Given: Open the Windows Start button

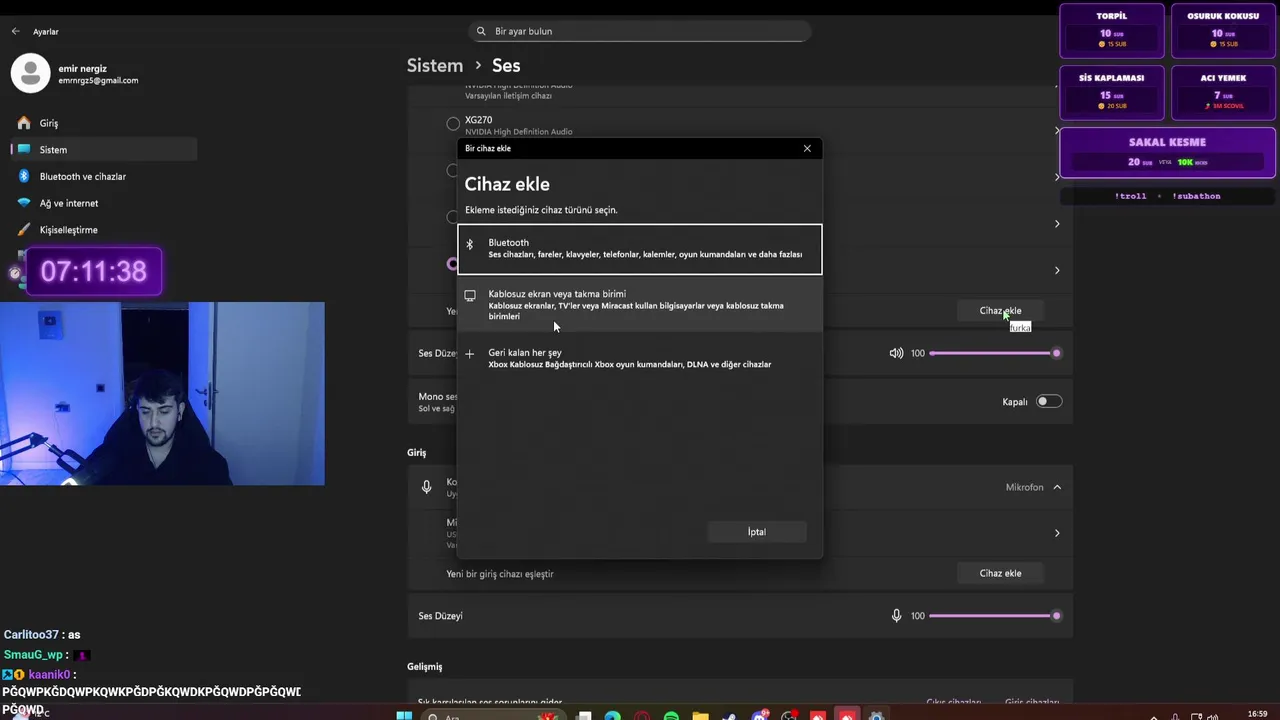Looking at the screenshot, I should 404,716.
